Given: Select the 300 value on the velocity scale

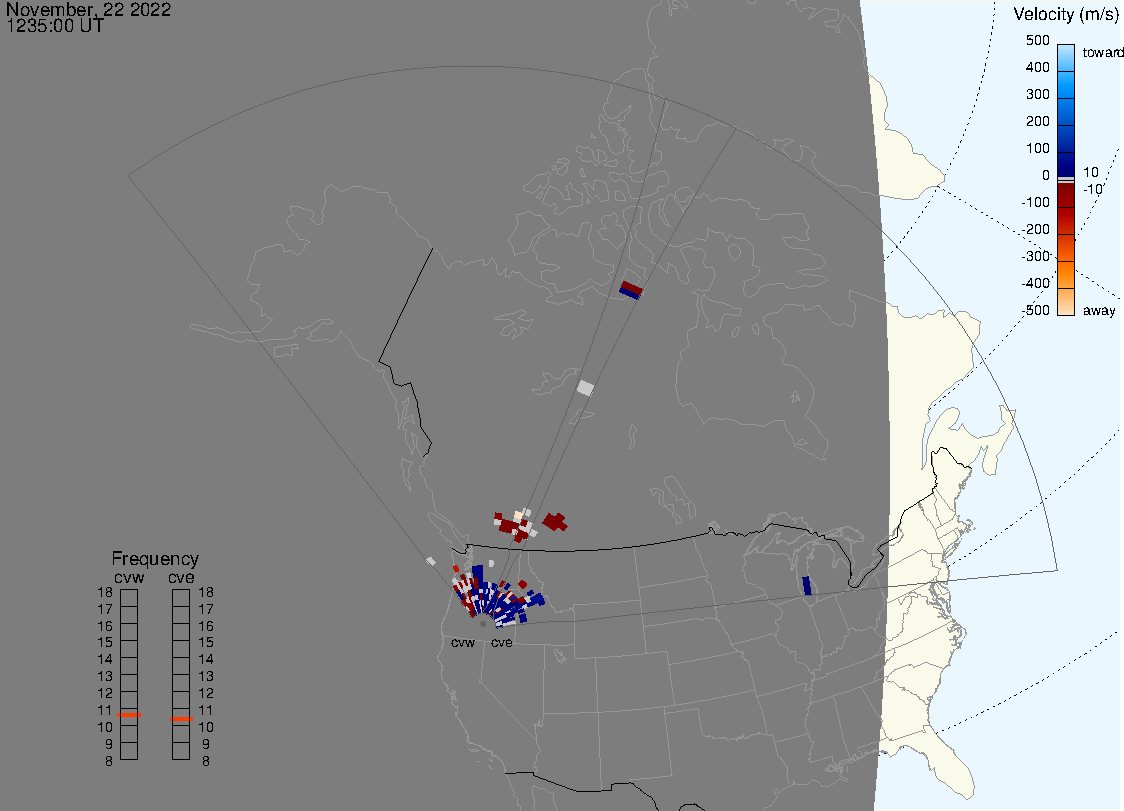Looking at the screenshot, I should (x=1037, y=94).
